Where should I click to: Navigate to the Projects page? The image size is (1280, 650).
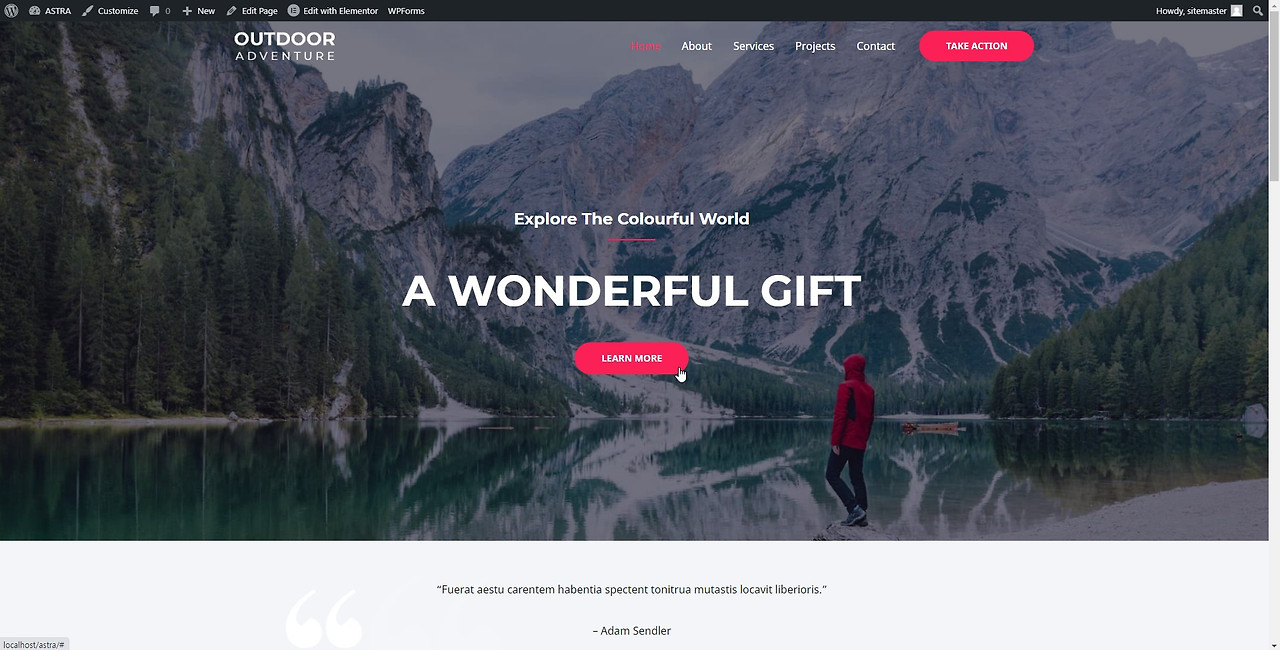[x=815, y=46]
